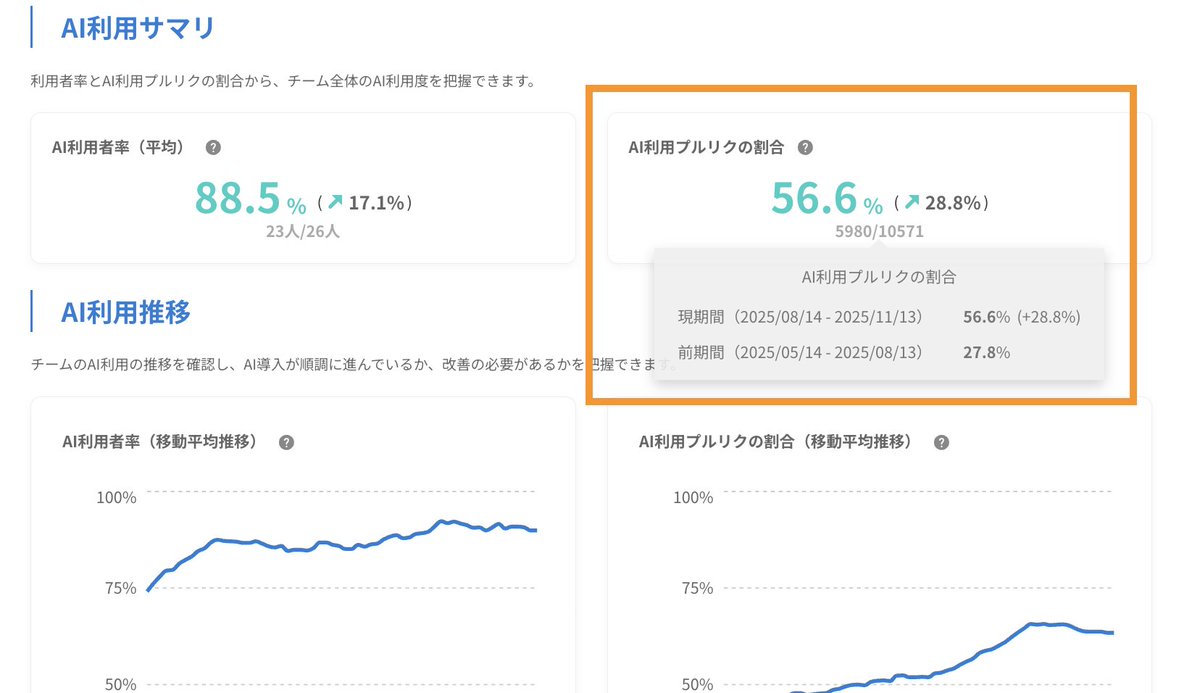Click the 75% axis label in AI利用者率 chart
The height and width of the screenshot is (693, 1200).
click(120, 588)
